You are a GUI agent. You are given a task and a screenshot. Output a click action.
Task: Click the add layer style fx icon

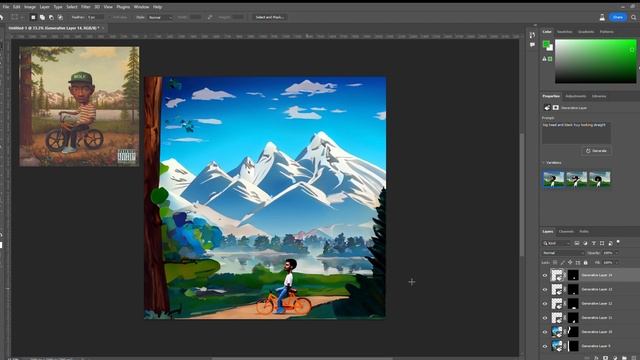pyautogui.click(x=596, y=358)
